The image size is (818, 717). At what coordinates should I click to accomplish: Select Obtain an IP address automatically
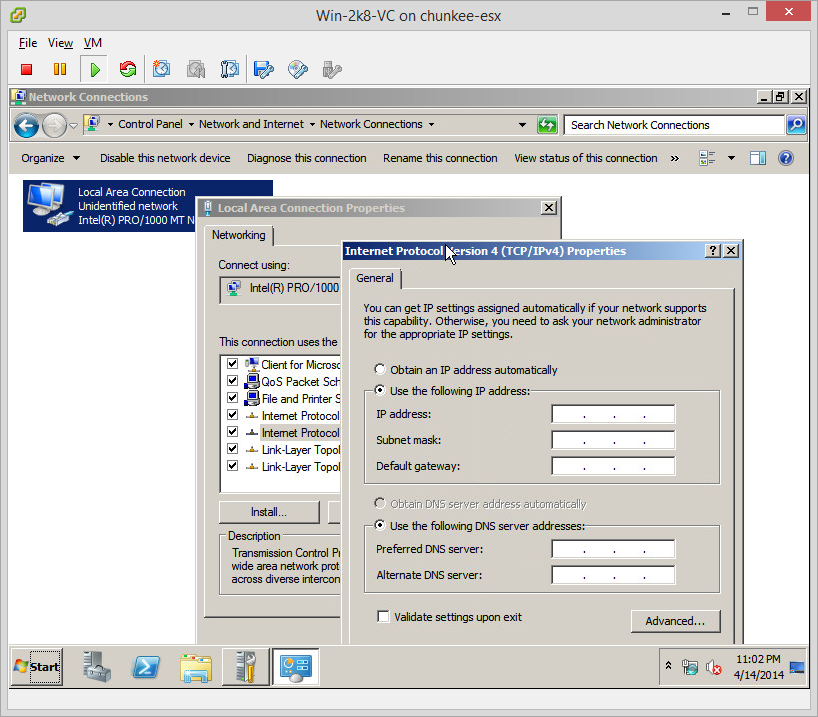click(x=380, y=370)
